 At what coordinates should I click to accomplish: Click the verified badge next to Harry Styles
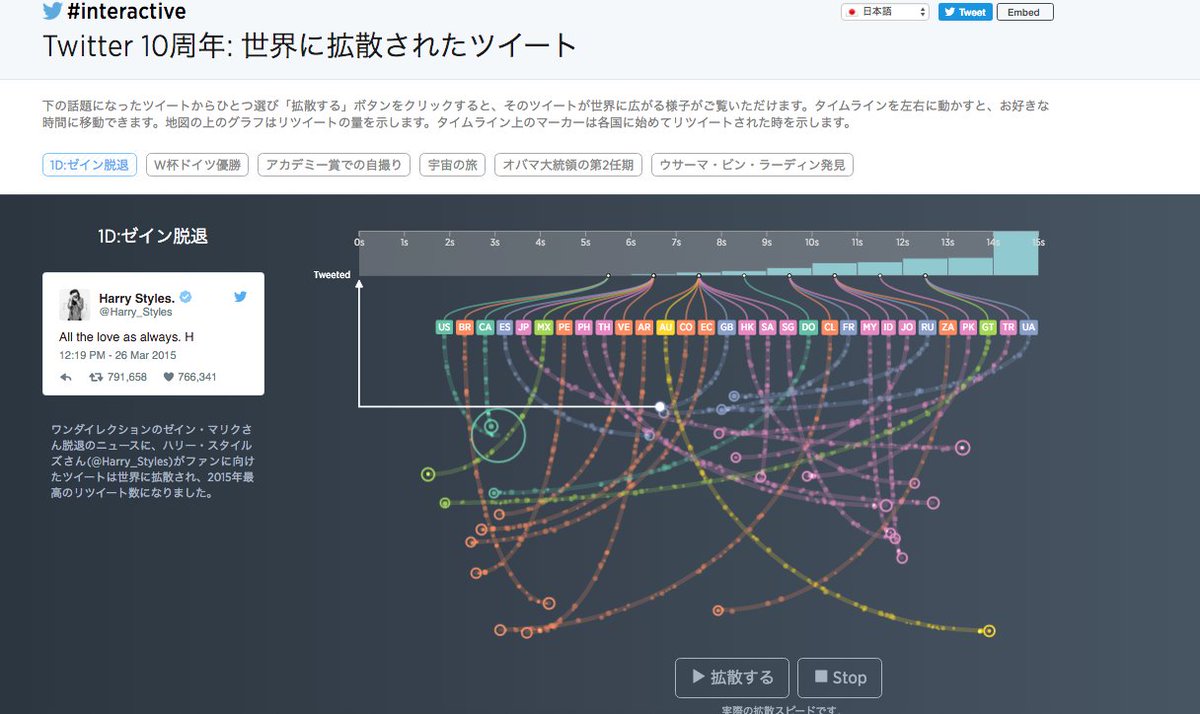[185, 298]
